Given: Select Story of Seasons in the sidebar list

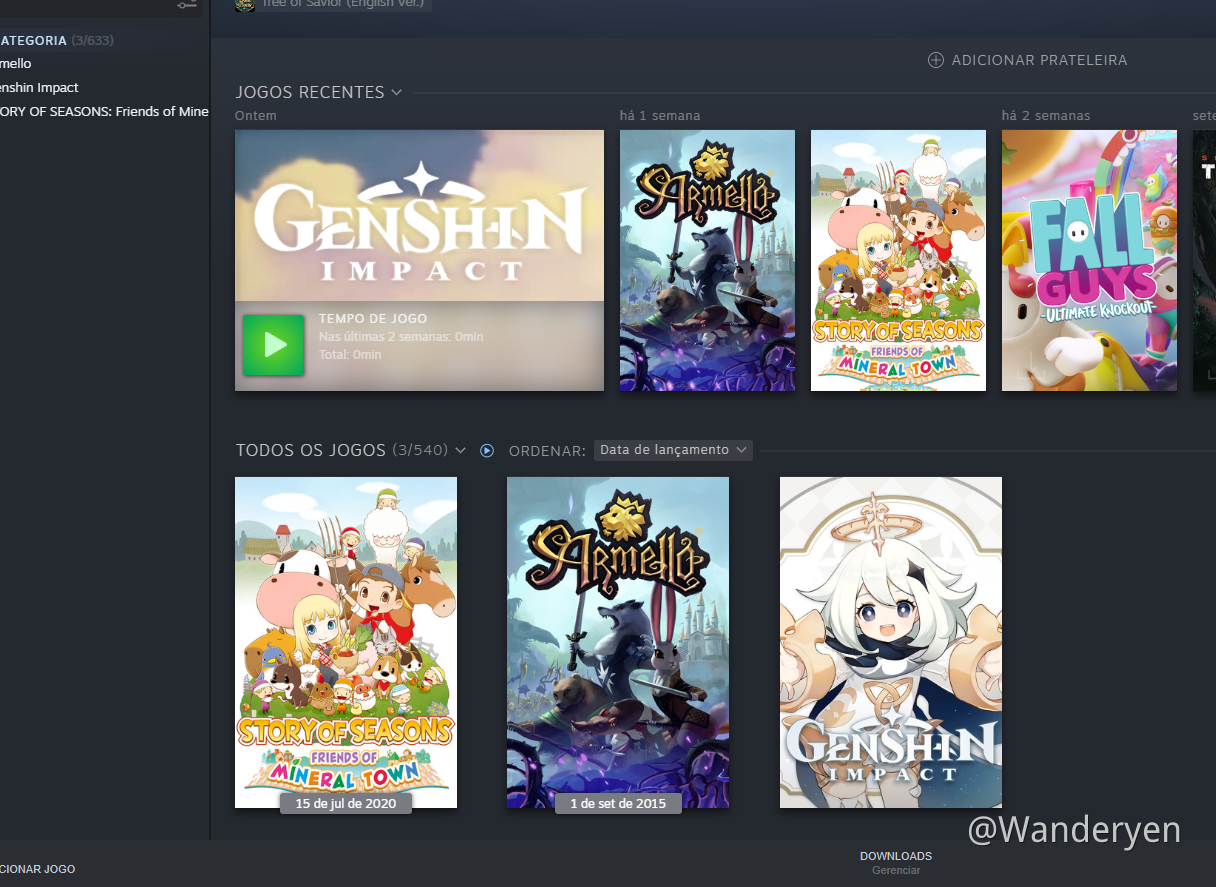Looking at the screenshot, I should point(104,111).
